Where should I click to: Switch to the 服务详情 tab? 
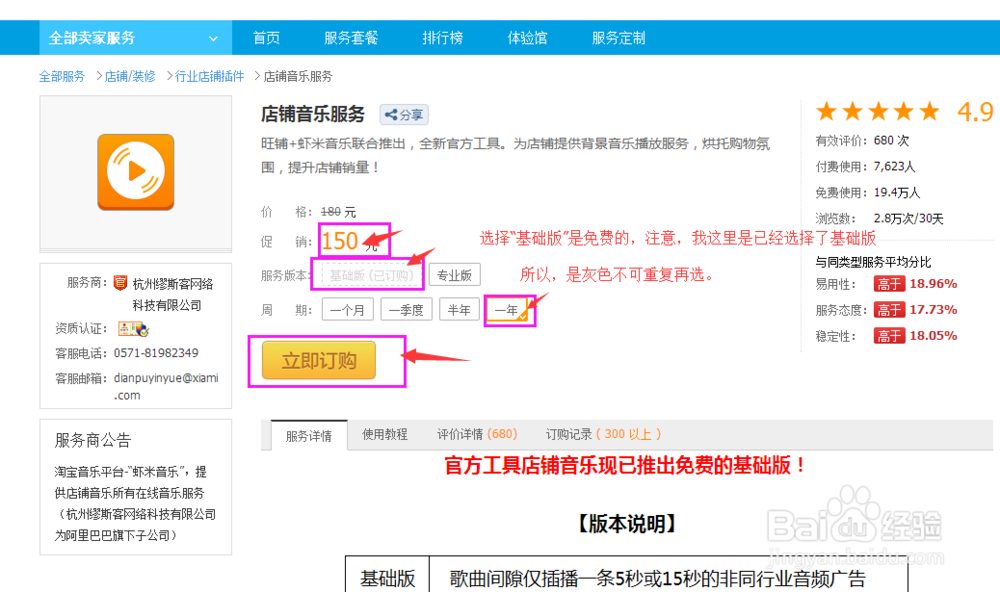click(x=309, y=436)
